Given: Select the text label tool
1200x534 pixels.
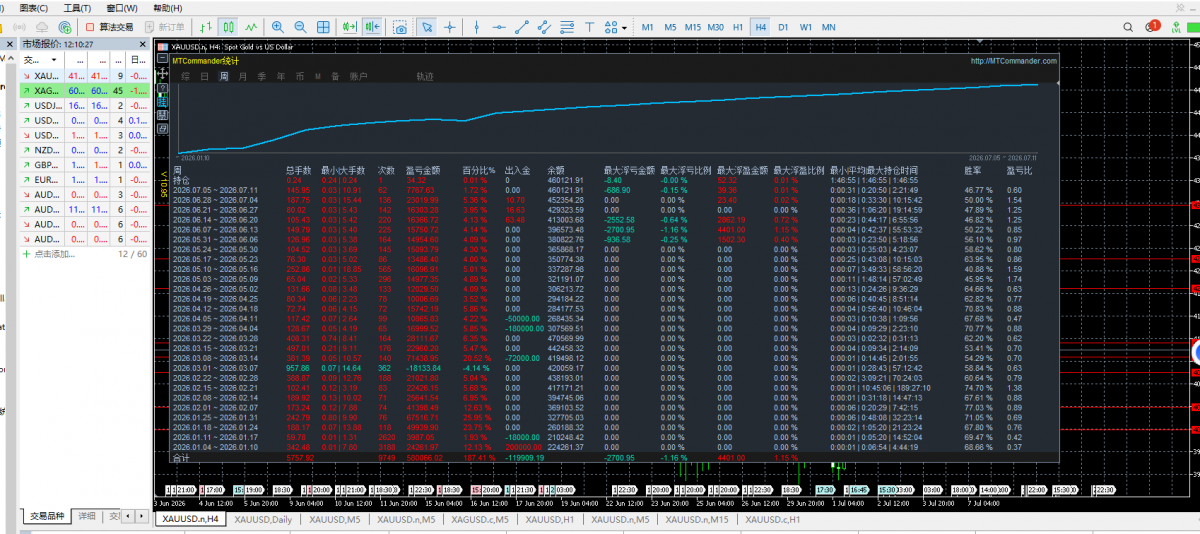Looking at the screenshot, I should pos(589,27).
